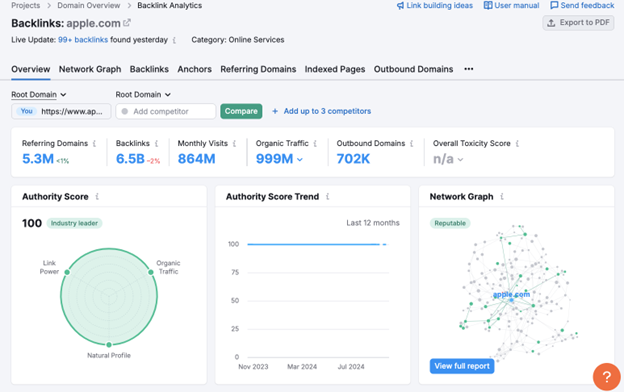
Task: Click info icon beside Live Update text
Action: click(x=174, y=40)
